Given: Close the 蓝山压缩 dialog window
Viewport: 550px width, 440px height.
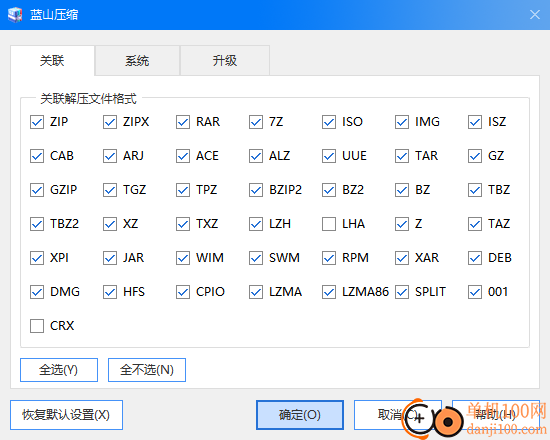Looking at the screenshot, I should tap(535, 15).
